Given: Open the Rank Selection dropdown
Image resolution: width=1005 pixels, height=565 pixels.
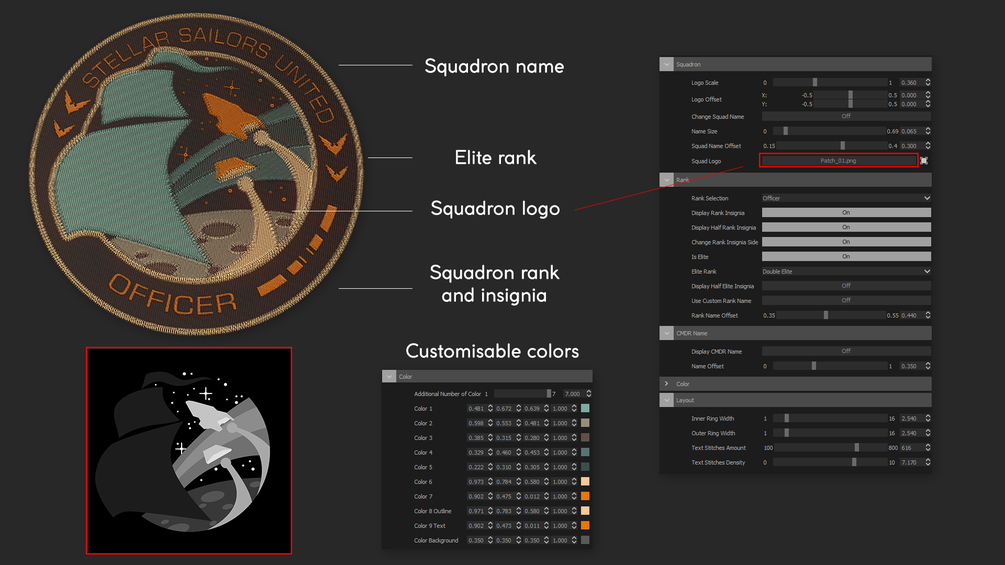Looking at the screenshot, I should click(846, 198).
